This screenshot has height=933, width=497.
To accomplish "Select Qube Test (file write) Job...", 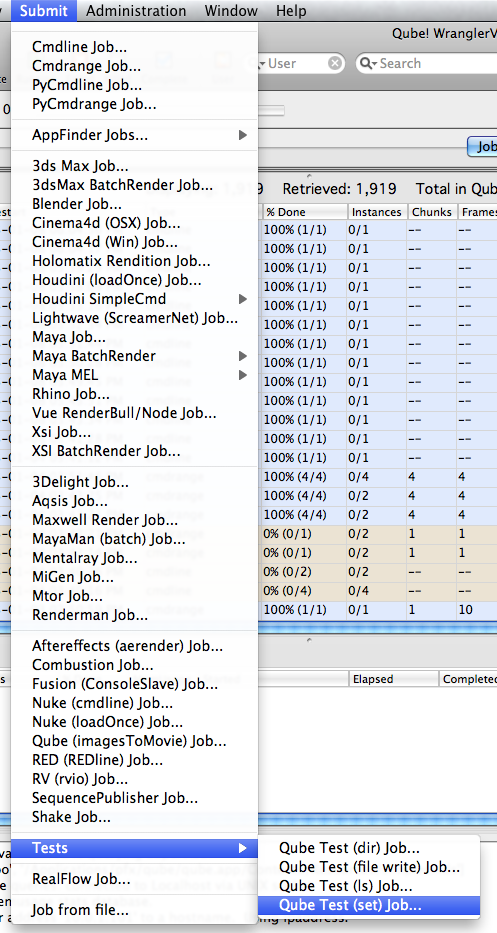I will point(368,867).
